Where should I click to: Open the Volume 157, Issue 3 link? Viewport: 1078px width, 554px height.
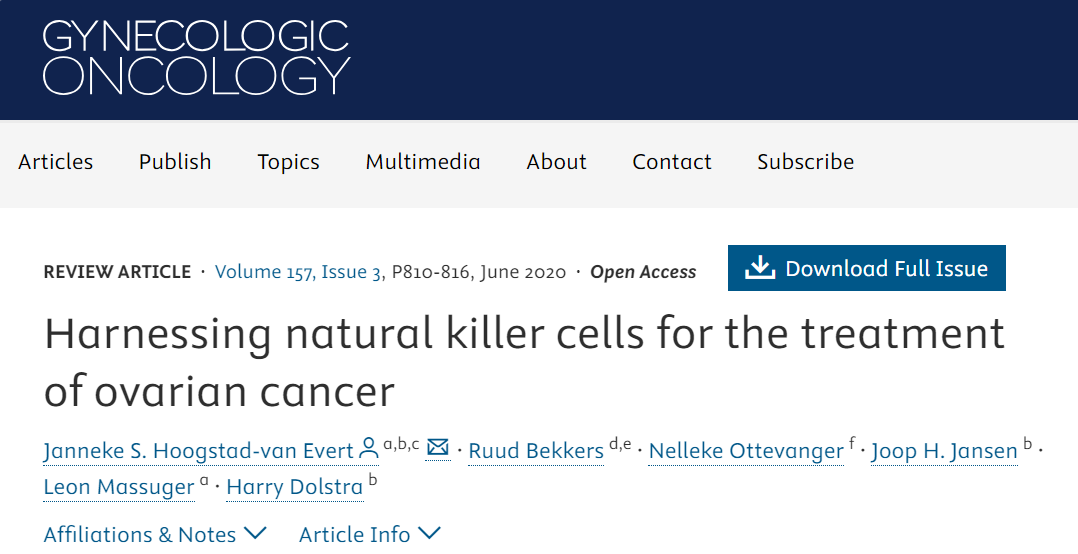coord(298,272)
